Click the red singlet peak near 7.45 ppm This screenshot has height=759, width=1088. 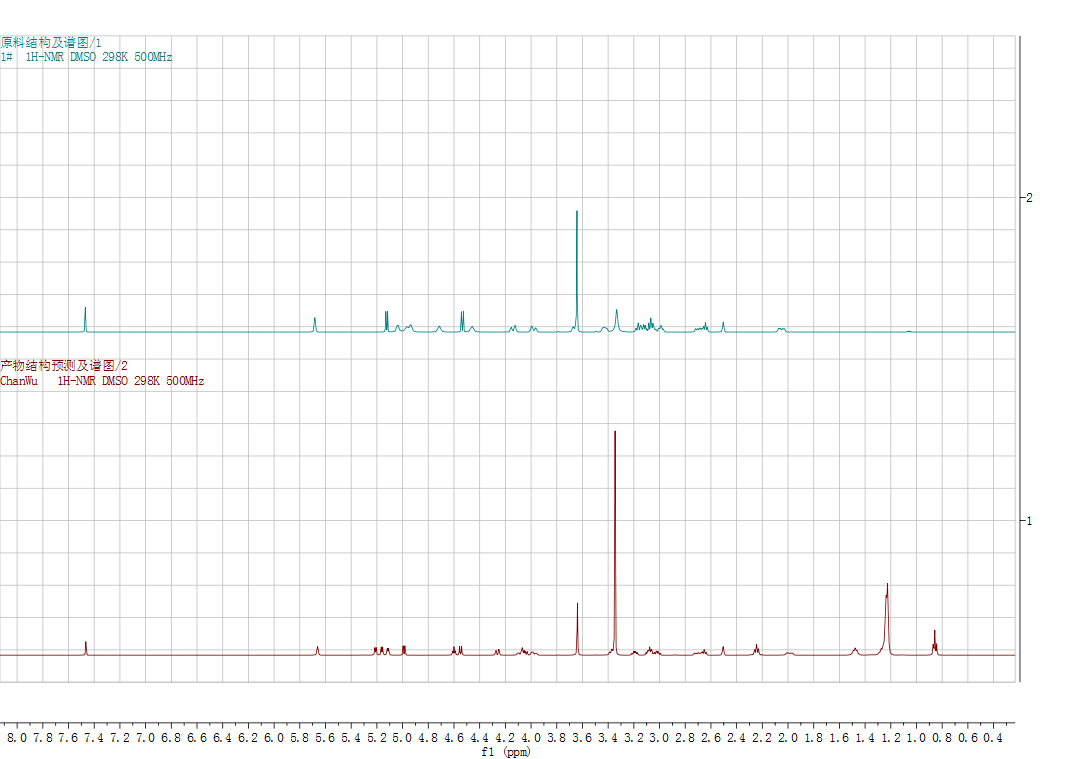coord(85,648)
